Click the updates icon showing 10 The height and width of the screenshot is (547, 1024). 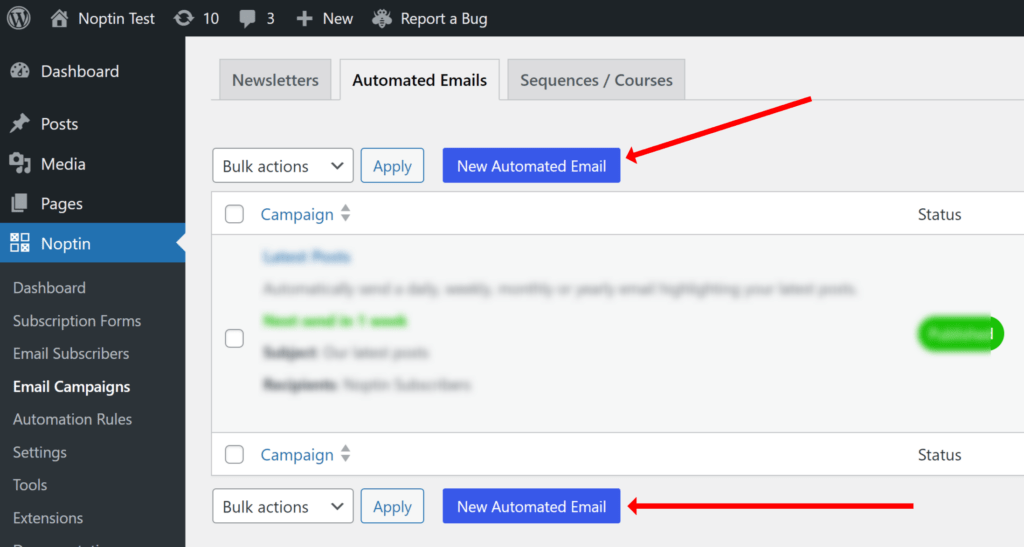[x=184, y=18]
